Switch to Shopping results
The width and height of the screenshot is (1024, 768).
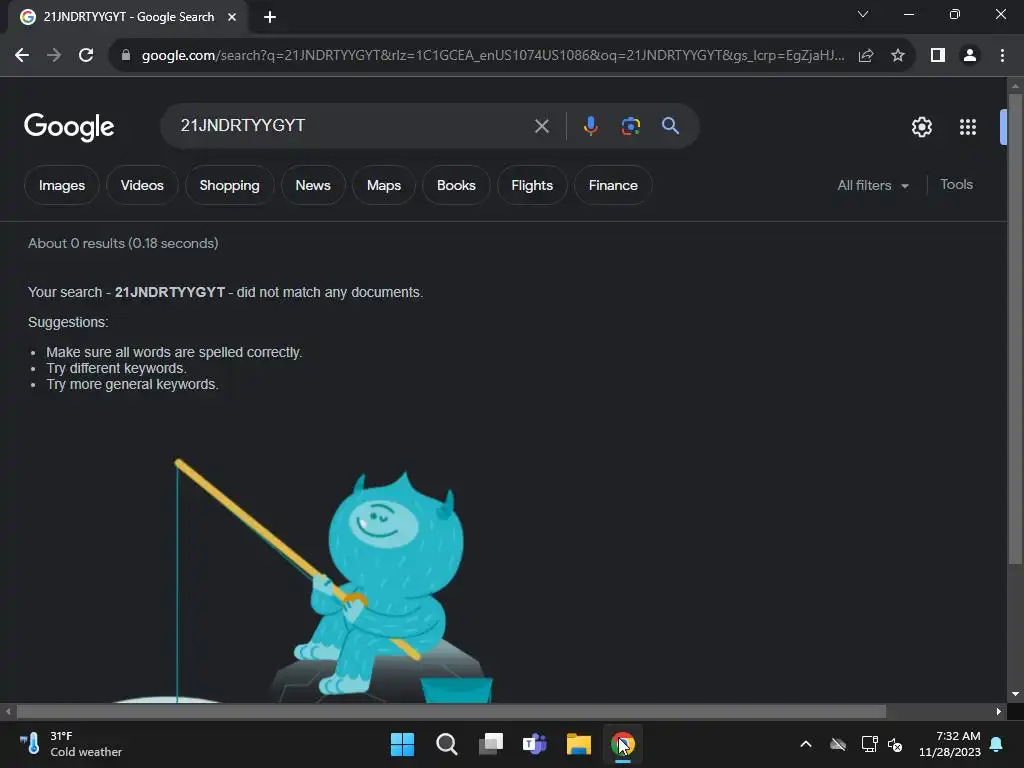coord(229,185)
